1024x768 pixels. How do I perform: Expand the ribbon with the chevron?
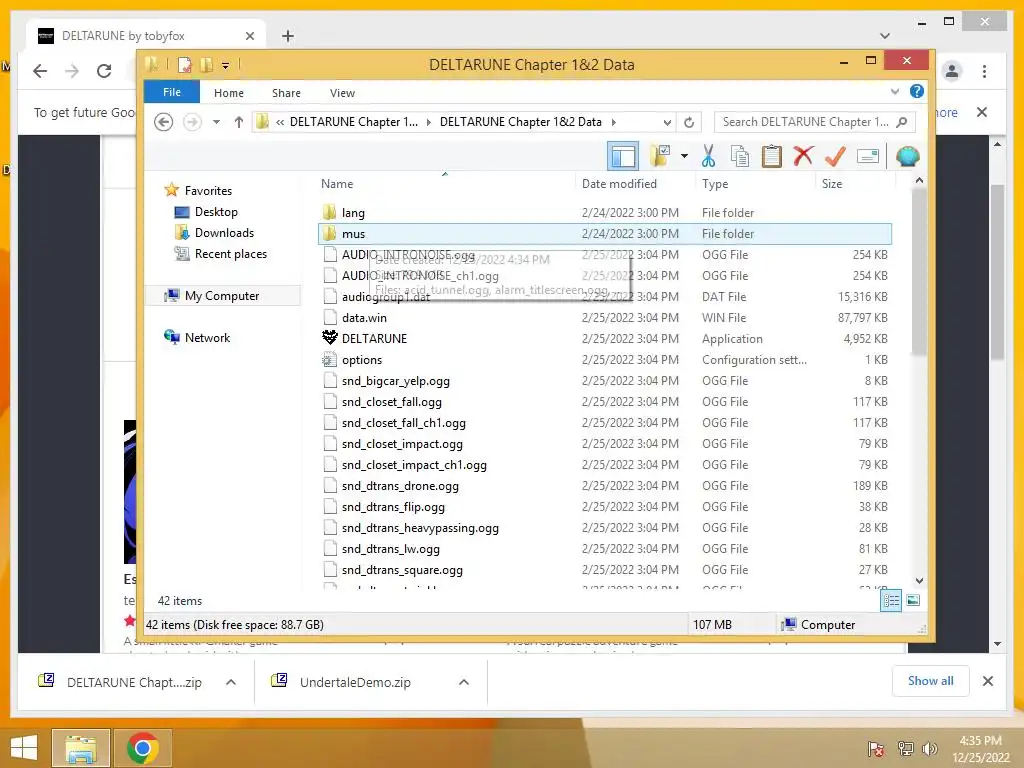click(x=895, y=91)
